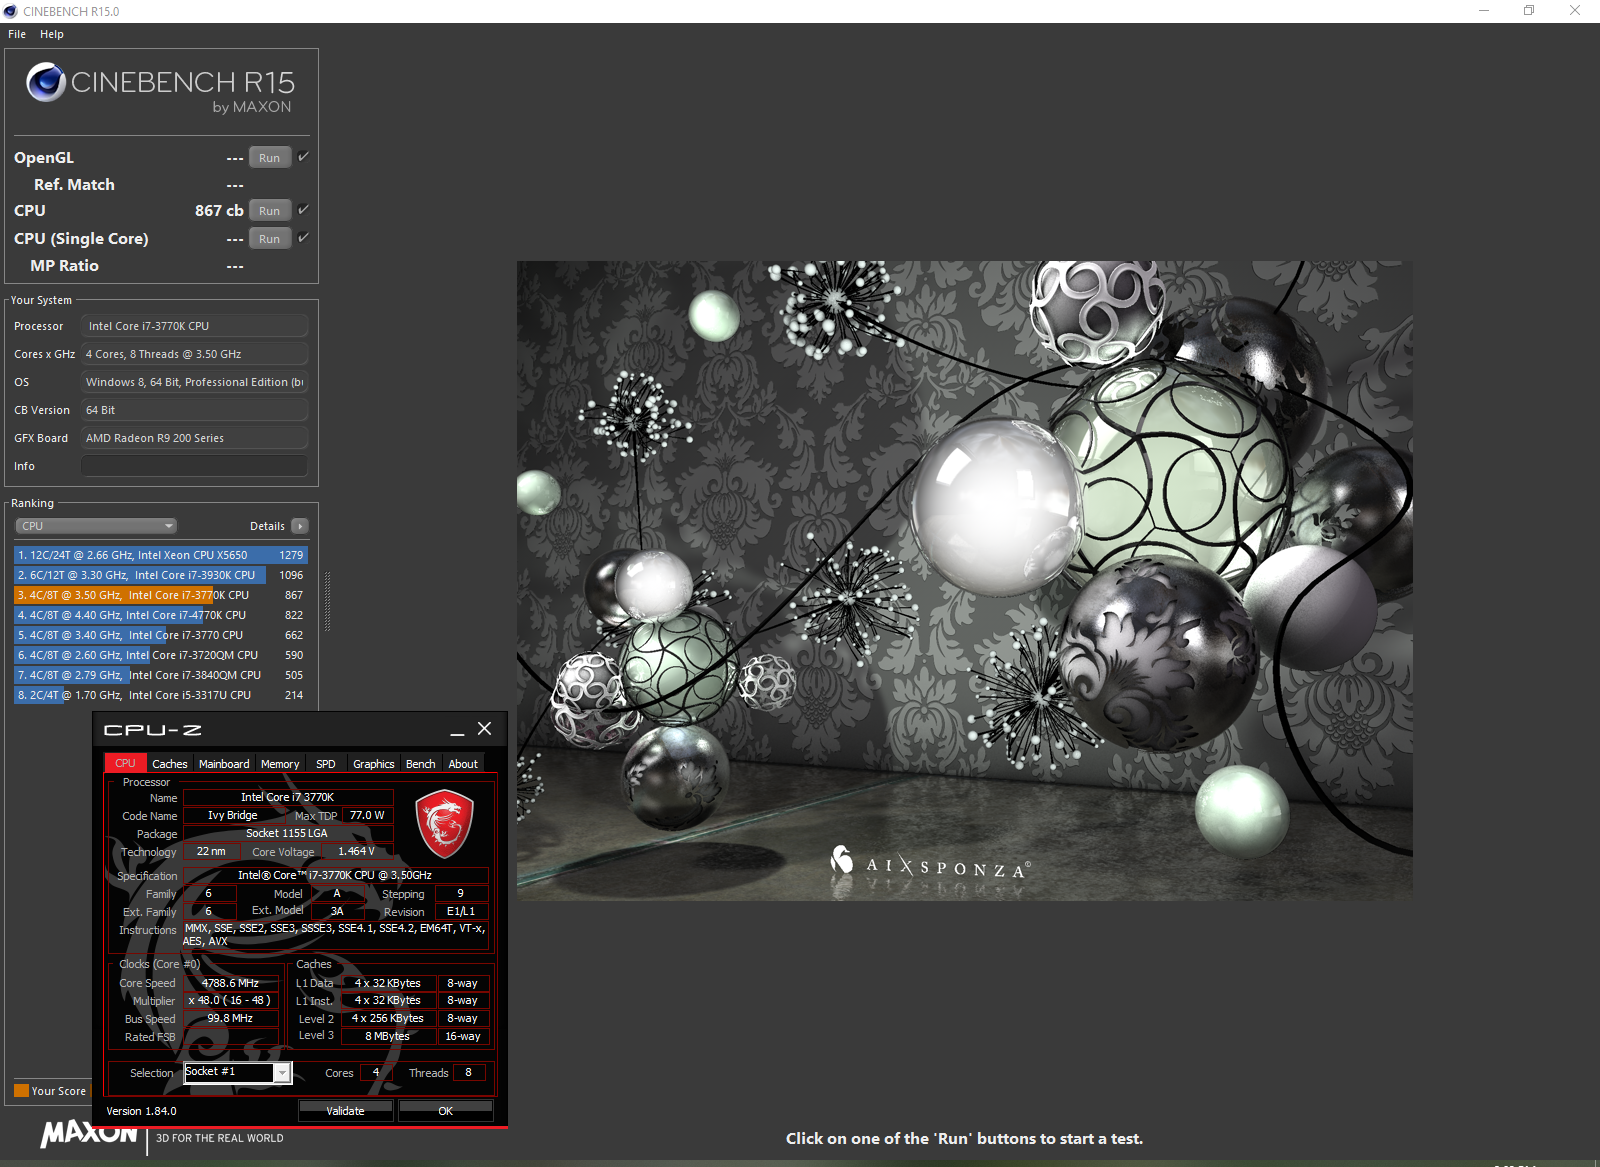Switch to the Memory tab in CPU-Z
This screenshot has height=1167, width=1600.
280,764
